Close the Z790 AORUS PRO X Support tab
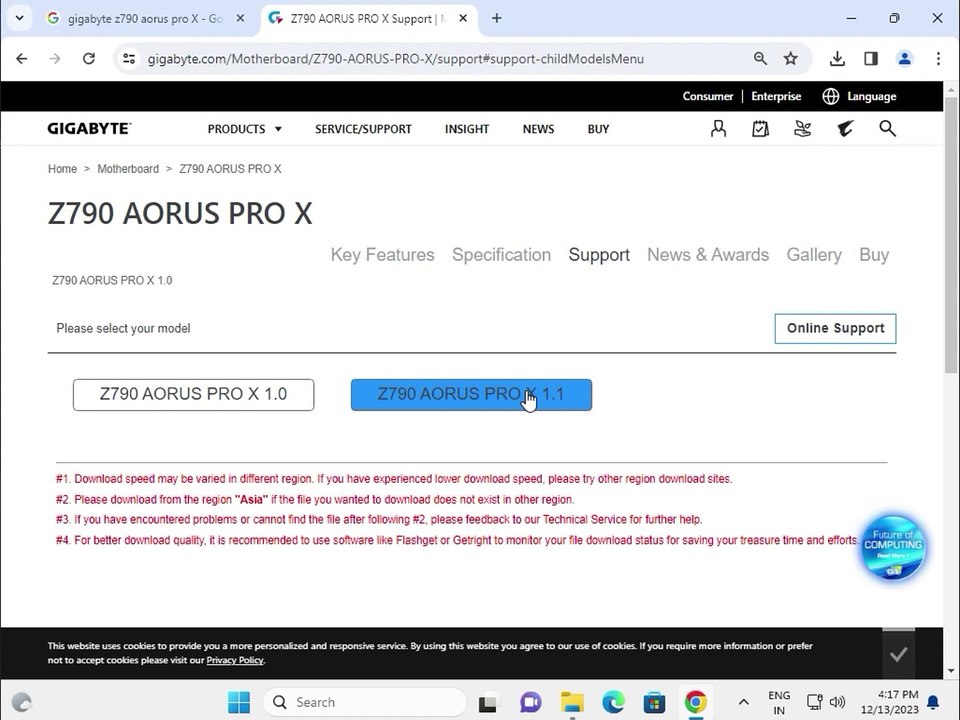This screenshot has height=720, width=960. coord(463,18)
